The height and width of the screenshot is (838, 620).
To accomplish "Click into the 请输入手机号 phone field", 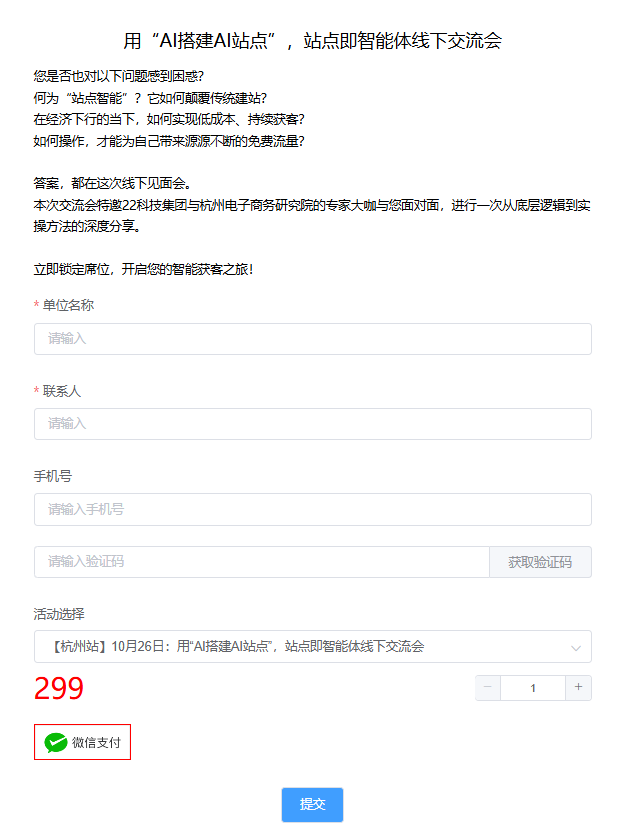I will [x=313, y=509].
